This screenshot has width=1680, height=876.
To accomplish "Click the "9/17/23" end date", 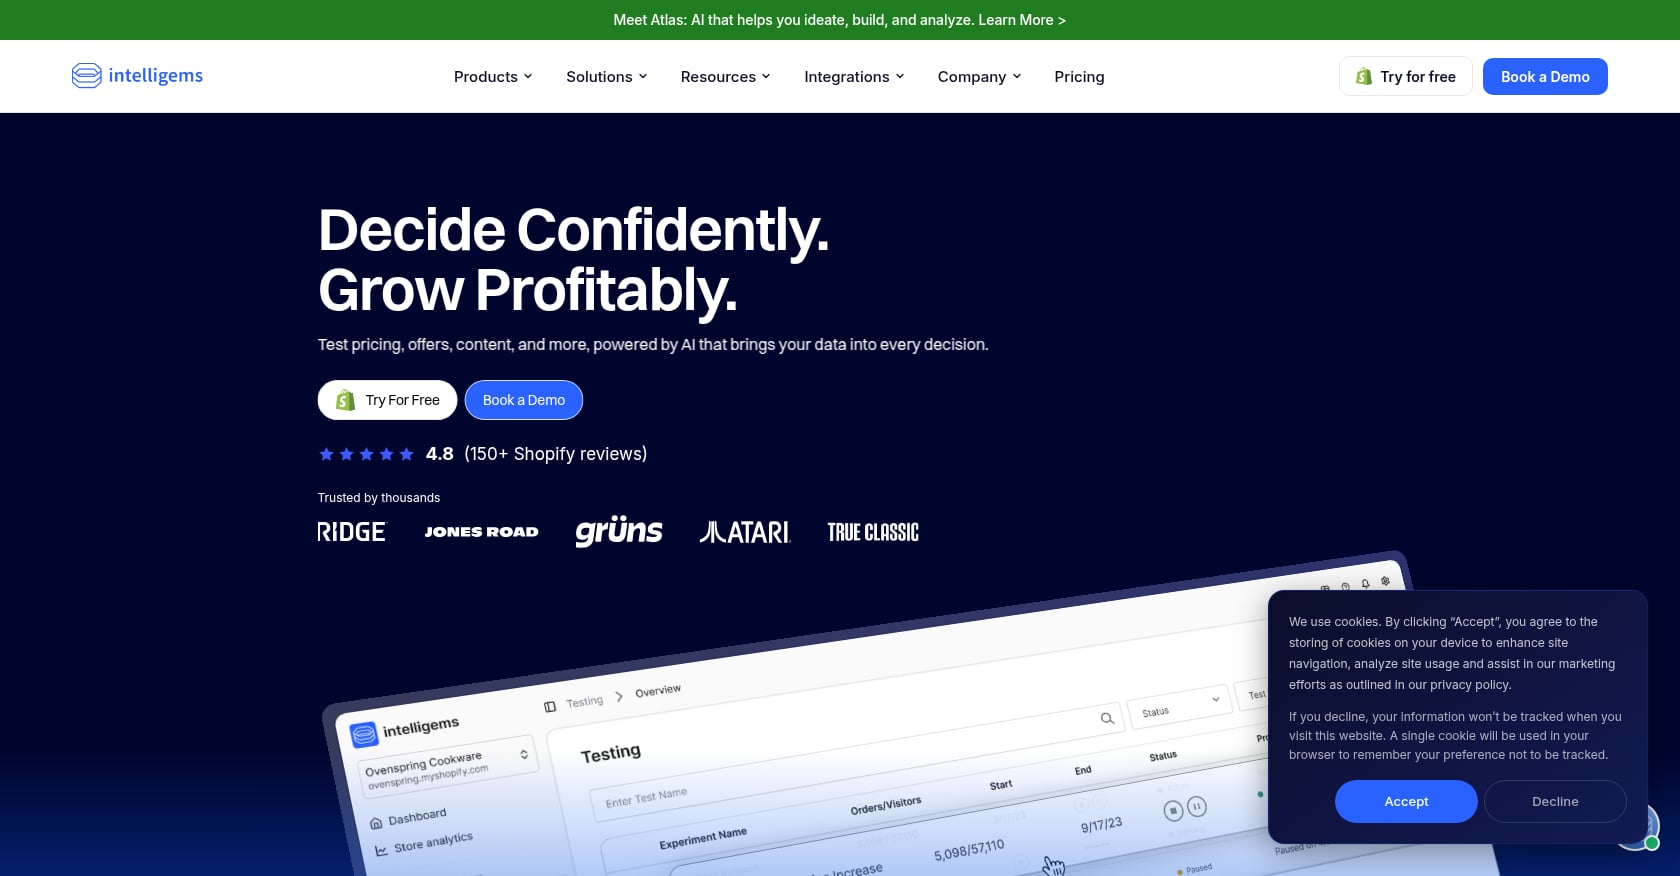I will (1102, 826).
